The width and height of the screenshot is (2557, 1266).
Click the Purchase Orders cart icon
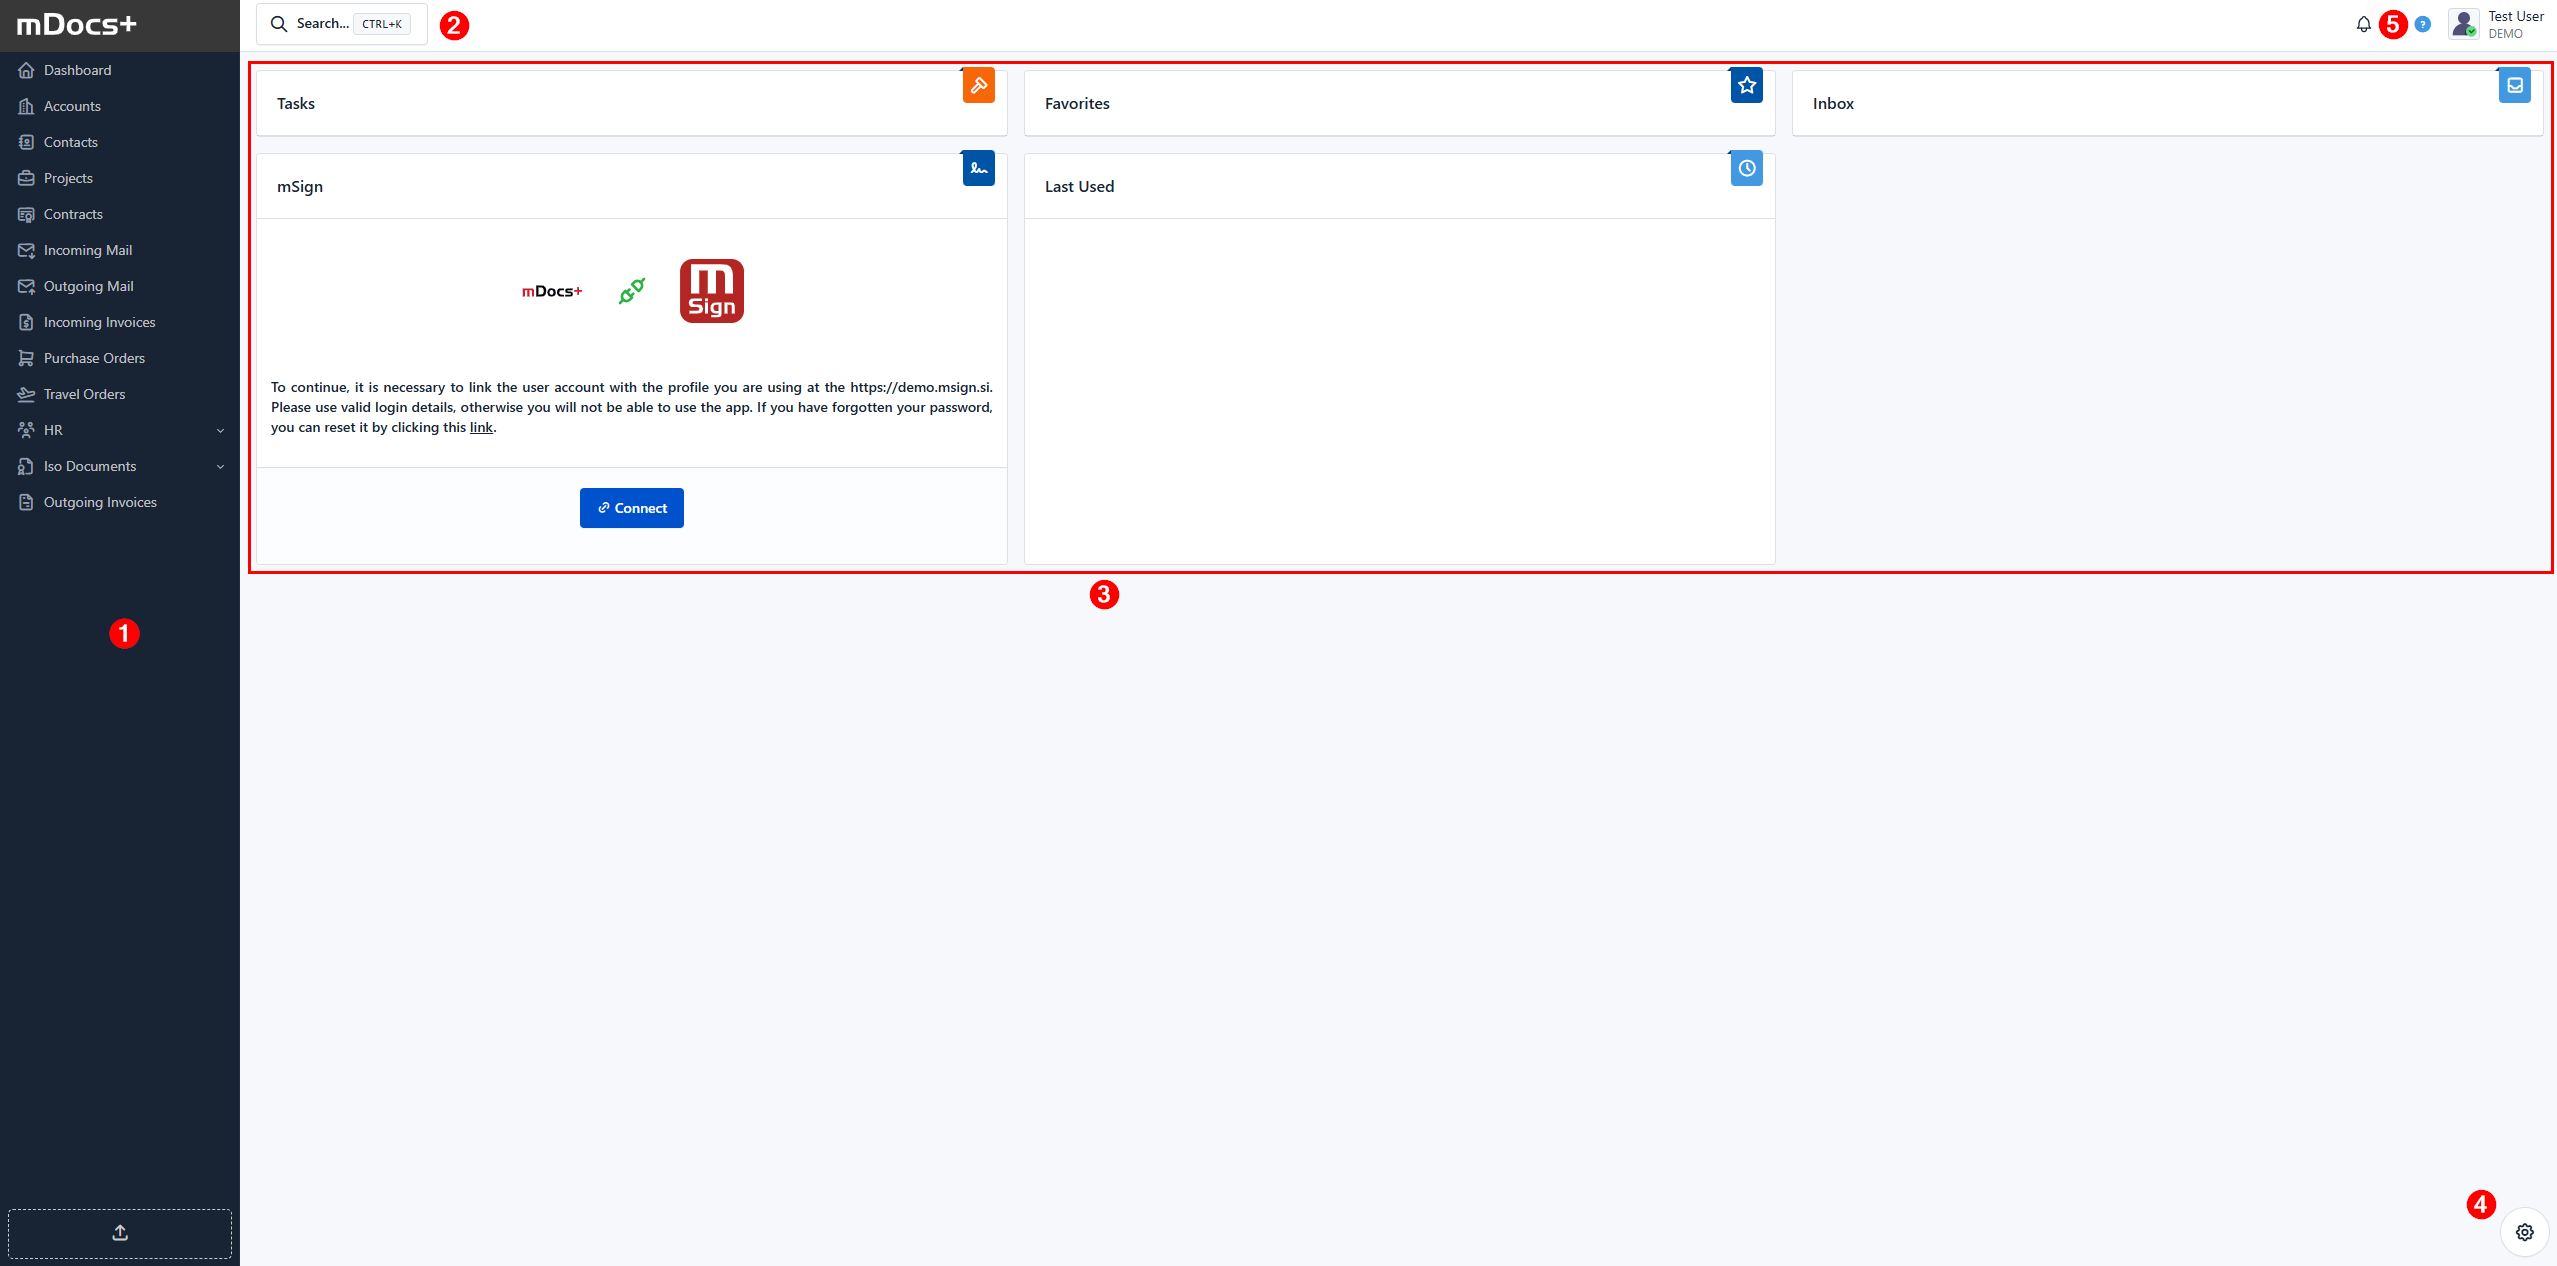tap(26, 358)
